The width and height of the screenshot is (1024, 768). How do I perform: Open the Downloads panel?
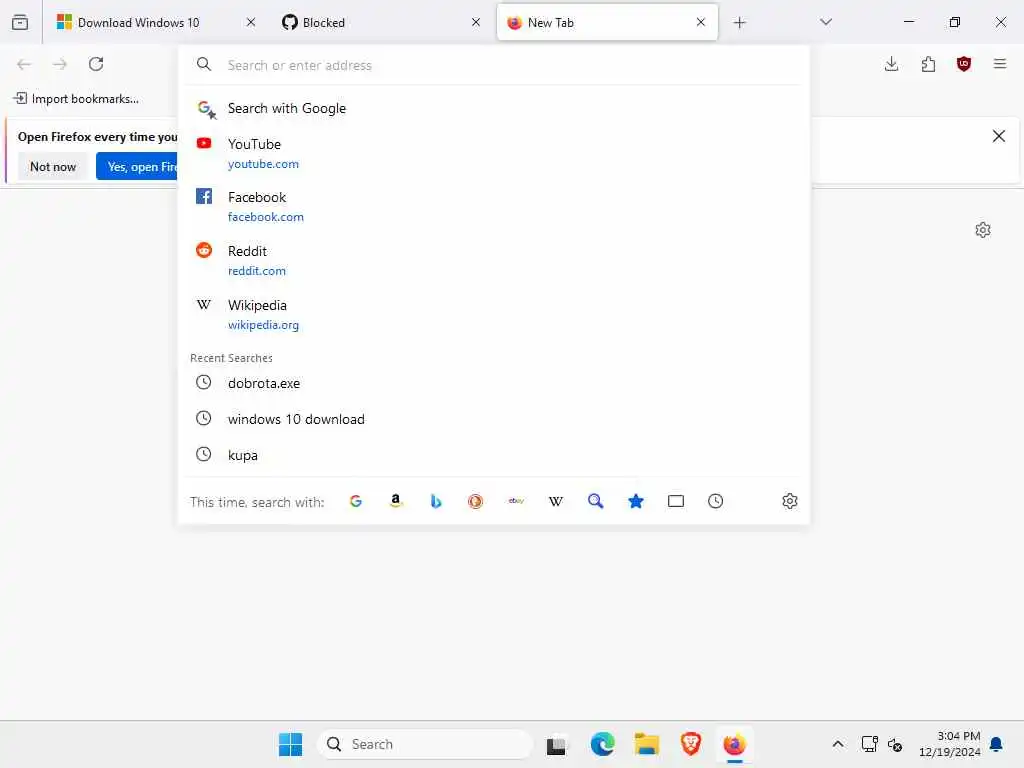point(891,64)
